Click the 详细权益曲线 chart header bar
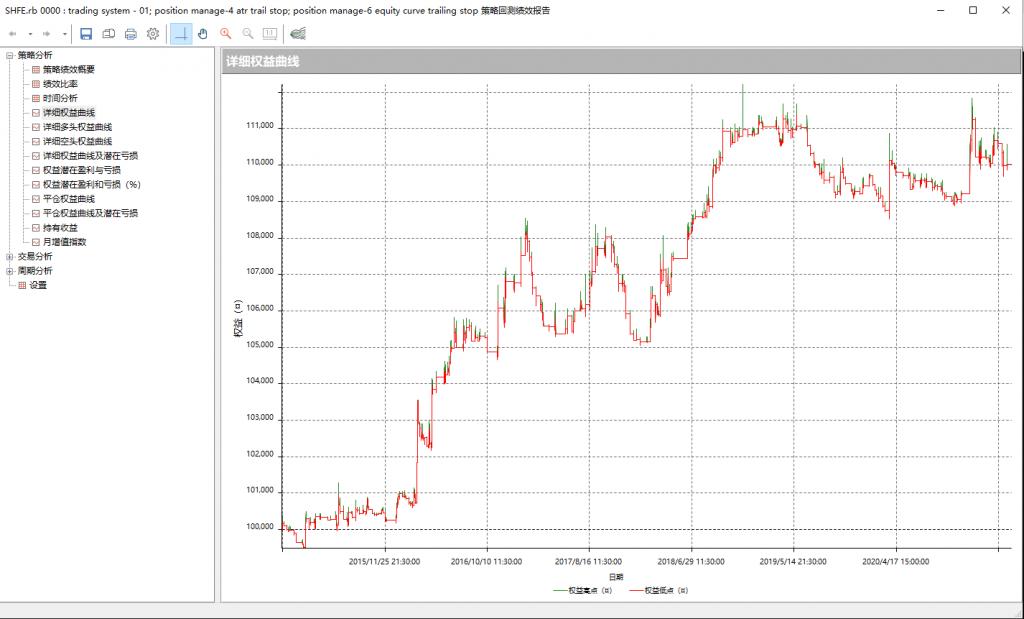1024x619 pixels. pos(620,61)
